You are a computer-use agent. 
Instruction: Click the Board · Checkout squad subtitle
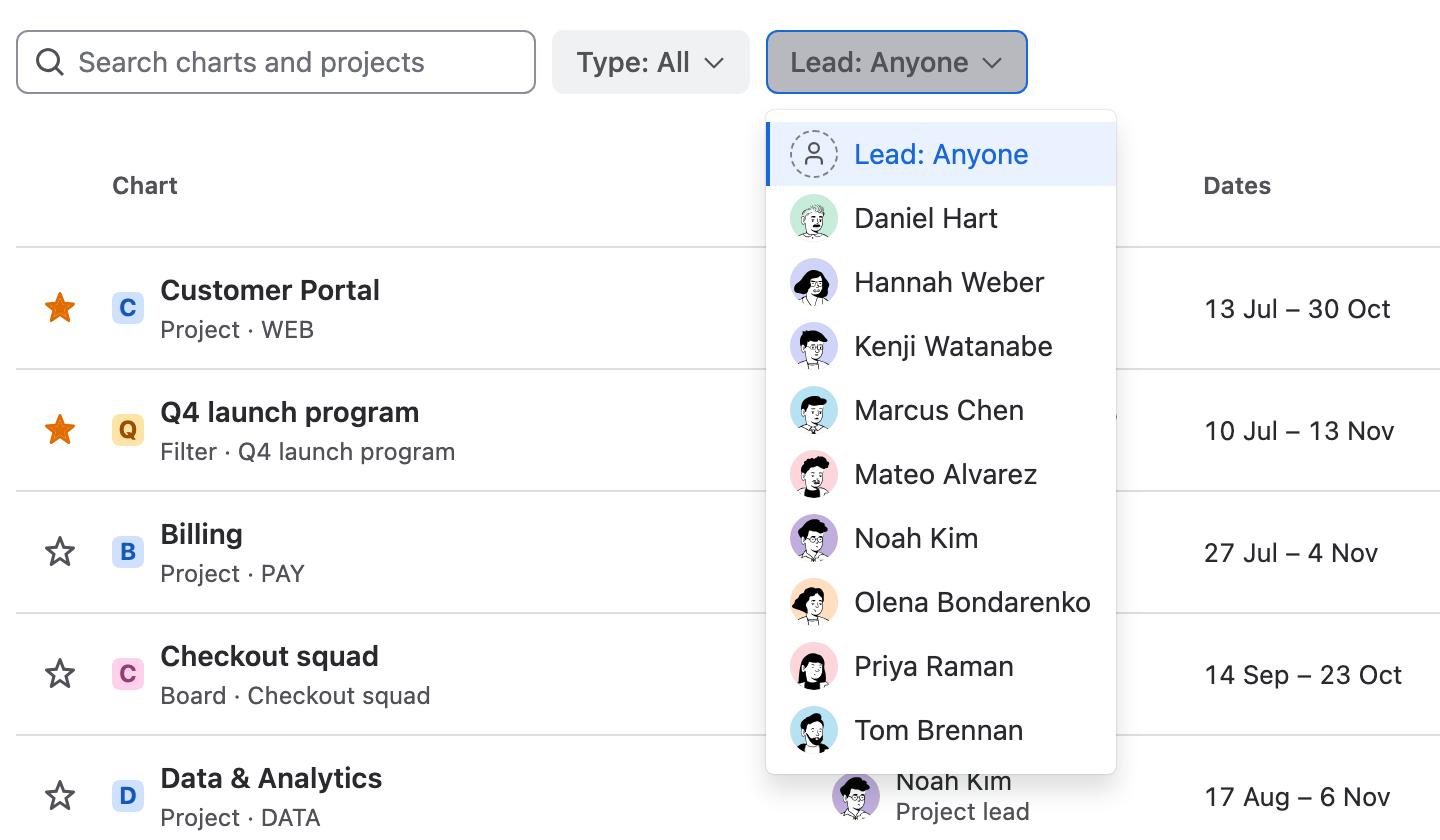295,696
